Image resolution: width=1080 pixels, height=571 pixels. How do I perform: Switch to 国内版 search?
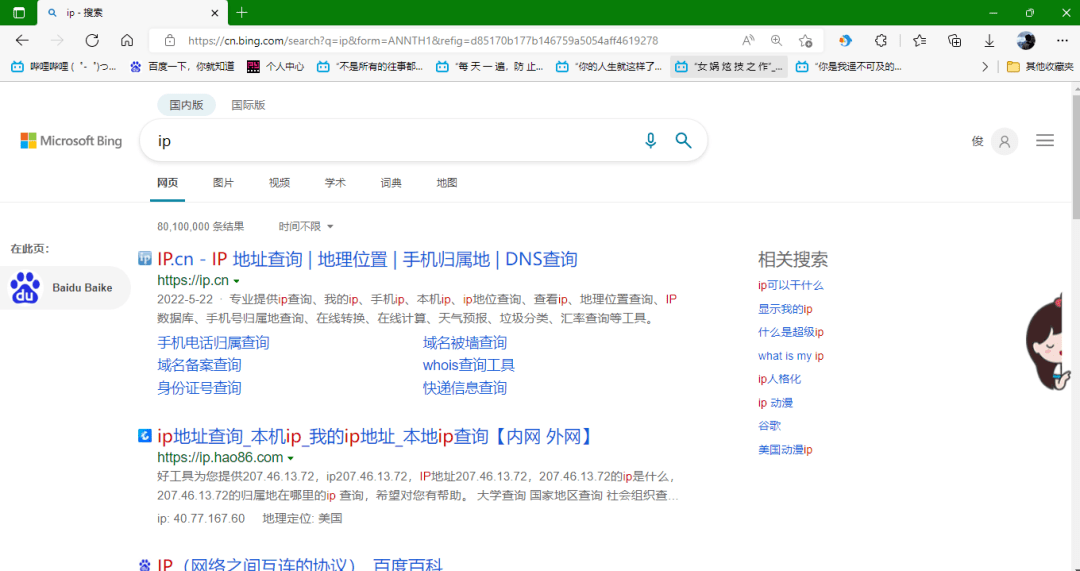click(187, 105)
